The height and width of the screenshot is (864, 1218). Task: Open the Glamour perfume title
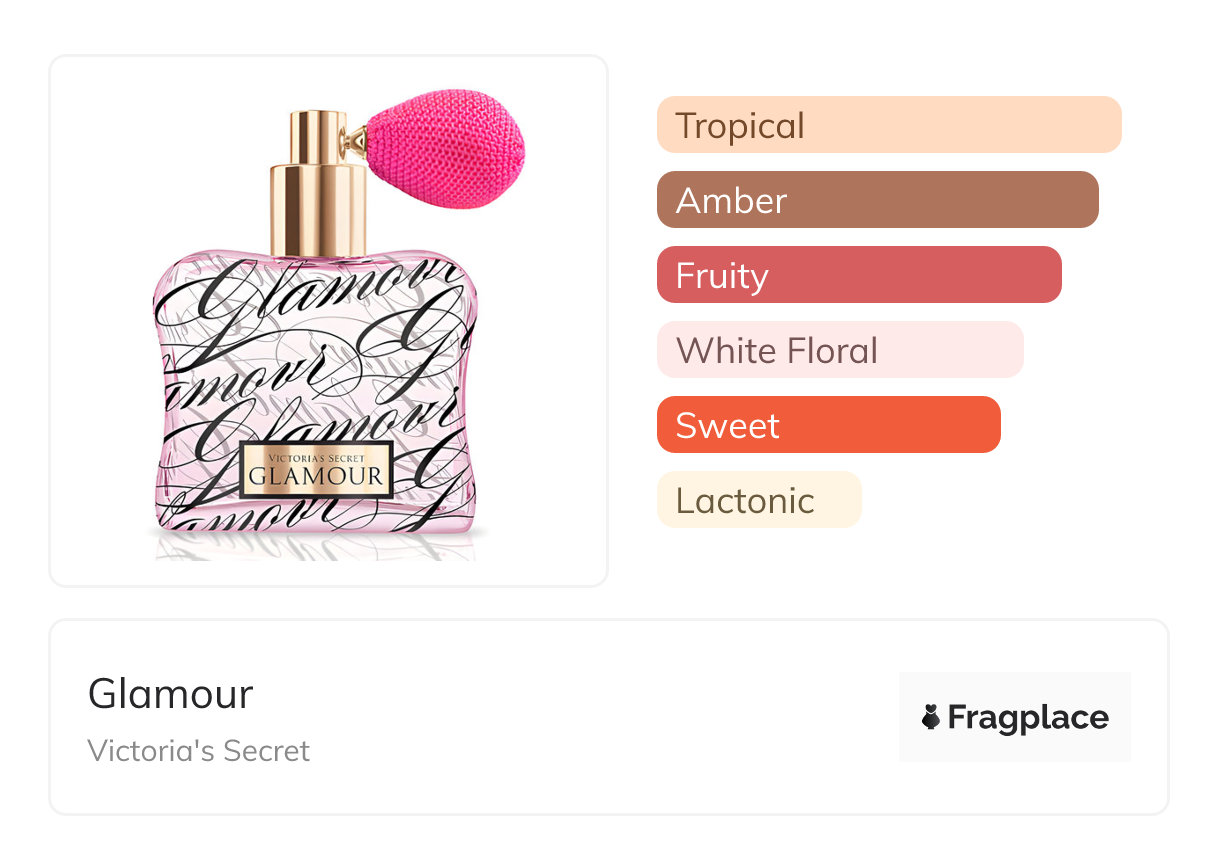[x=171, y=694]
